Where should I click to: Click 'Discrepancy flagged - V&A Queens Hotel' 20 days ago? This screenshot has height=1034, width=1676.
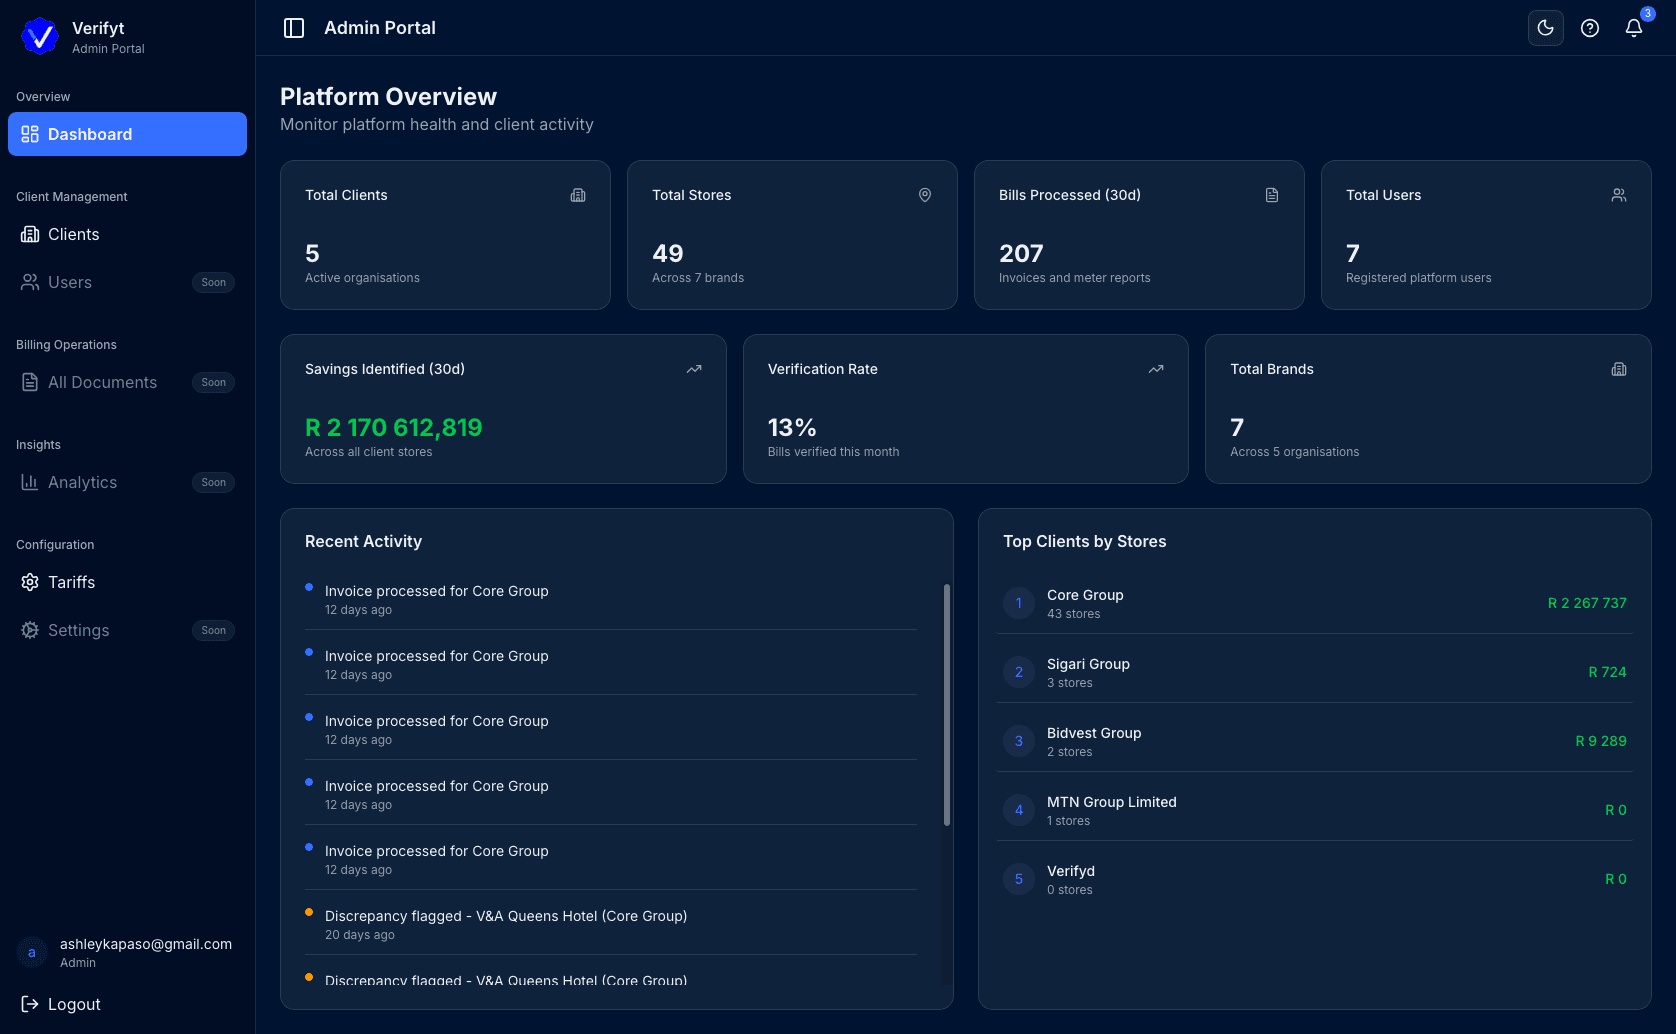pyautogui.click(x=611, y=924)
